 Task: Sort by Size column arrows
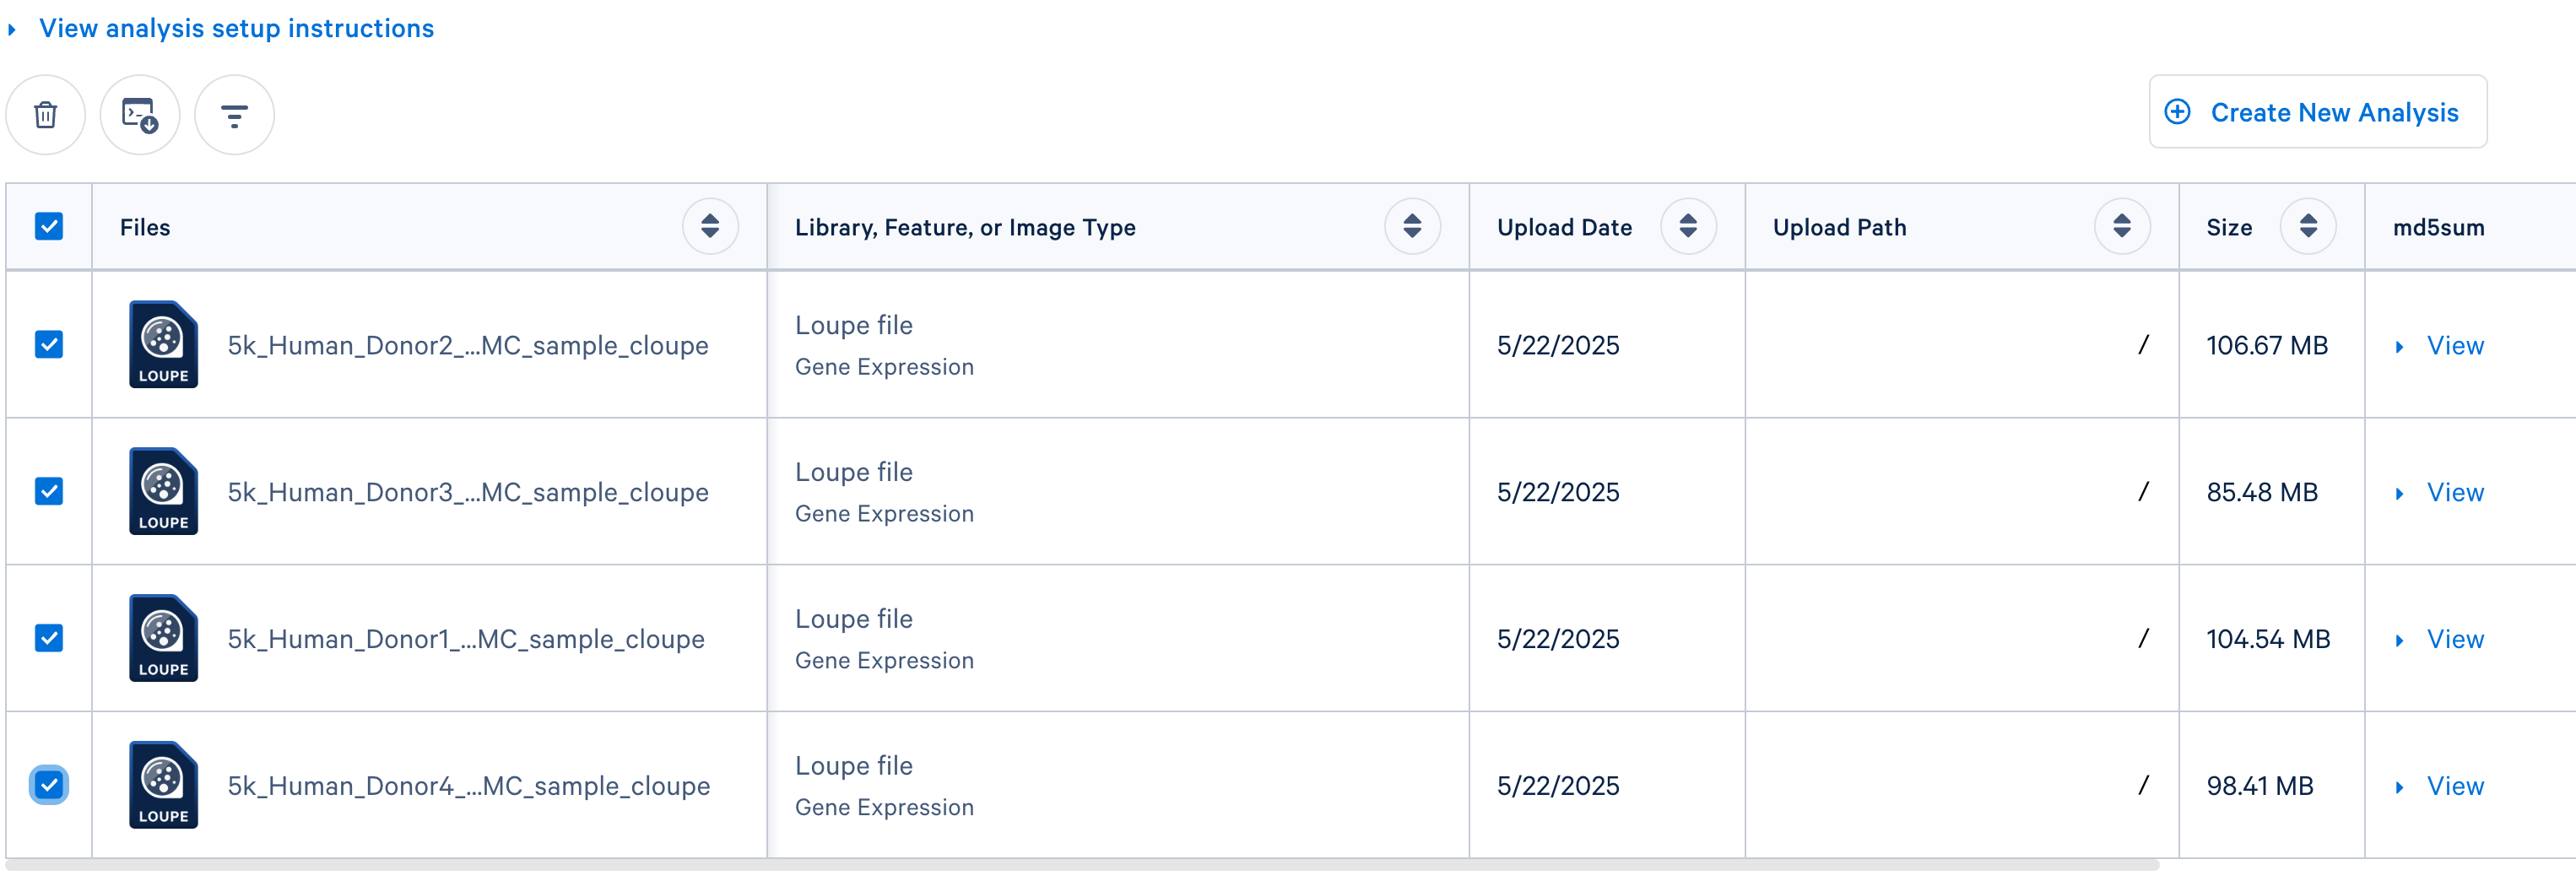point(2308,227)
